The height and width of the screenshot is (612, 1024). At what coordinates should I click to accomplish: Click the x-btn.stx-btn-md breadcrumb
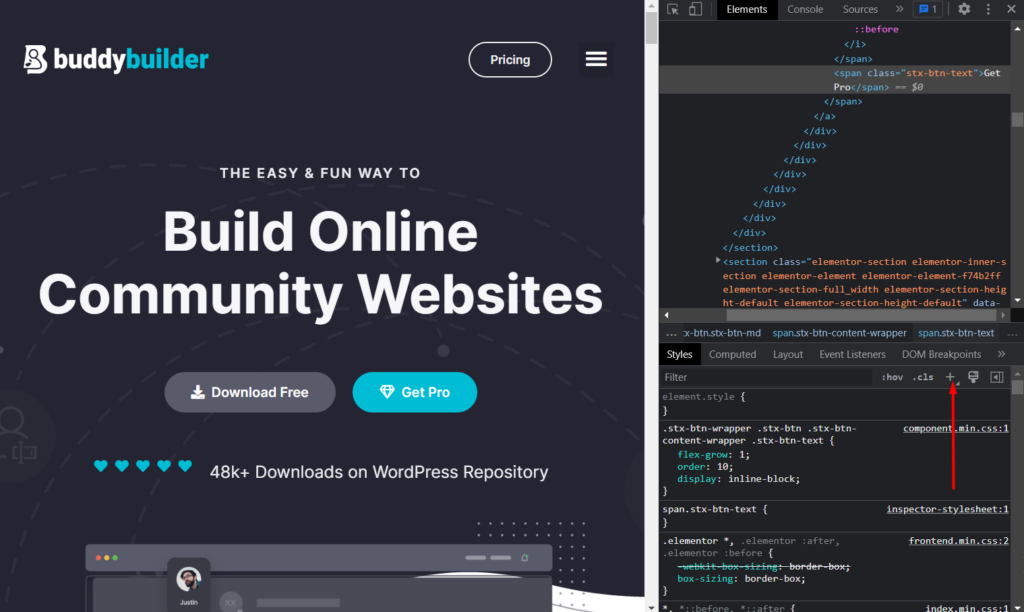(722, 333)
